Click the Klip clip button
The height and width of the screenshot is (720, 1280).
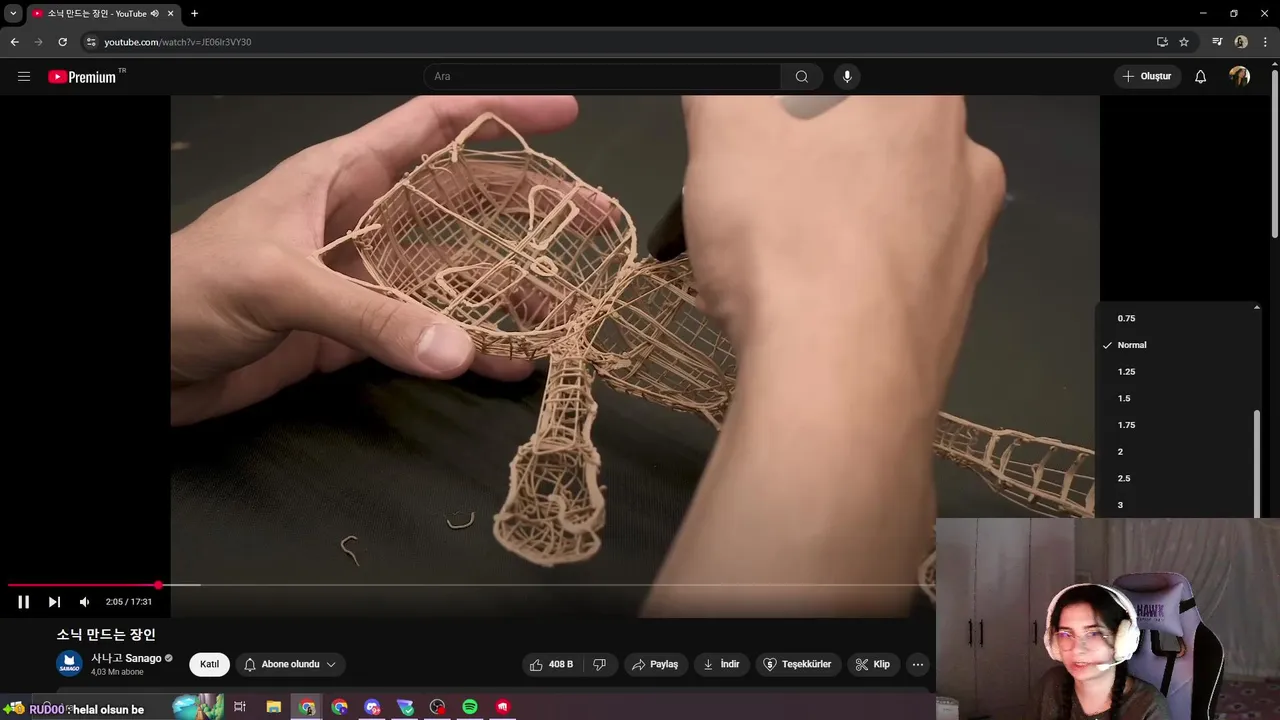tap(872, 664)
